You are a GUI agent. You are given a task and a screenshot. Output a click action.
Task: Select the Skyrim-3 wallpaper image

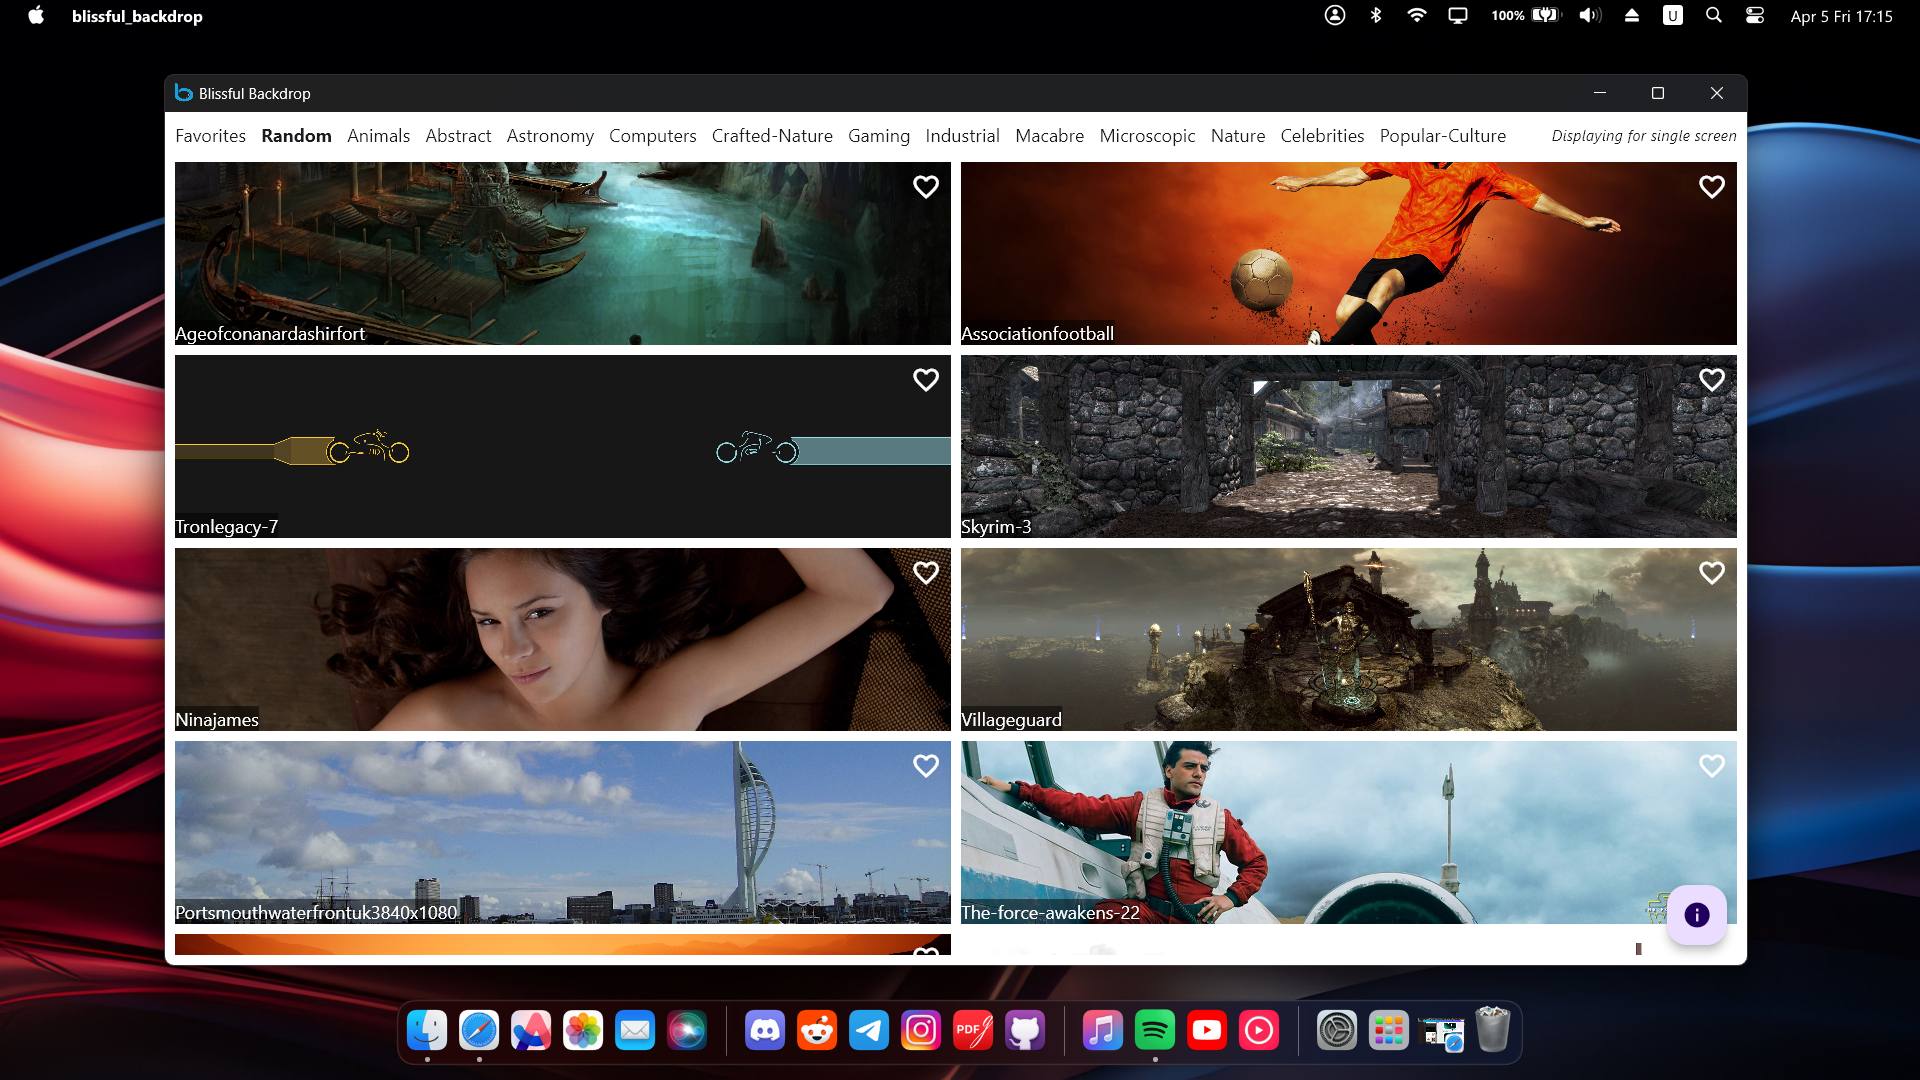click(1348, 446)
